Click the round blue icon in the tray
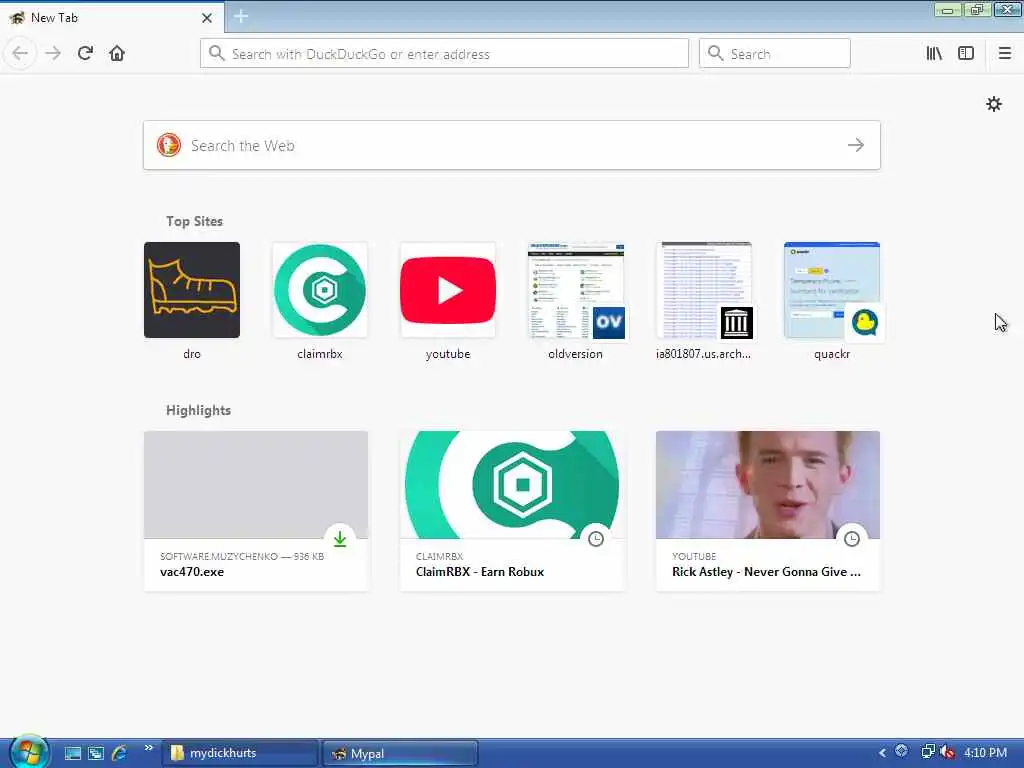The width and height of the screenshot is (1024, 768). (x=902, y=751)
